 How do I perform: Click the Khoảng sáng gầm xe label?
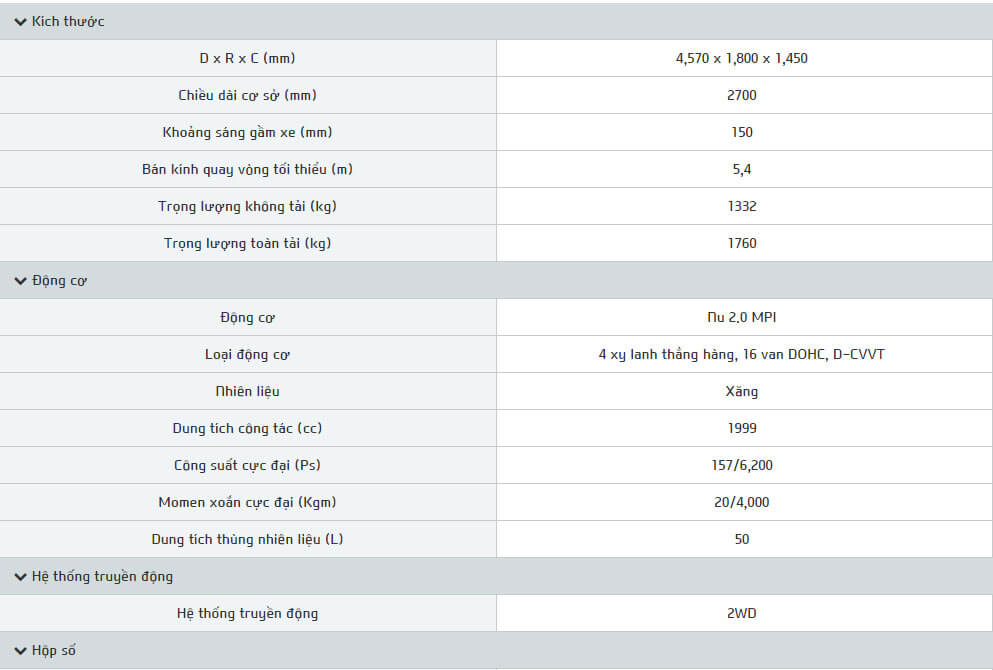247,132
